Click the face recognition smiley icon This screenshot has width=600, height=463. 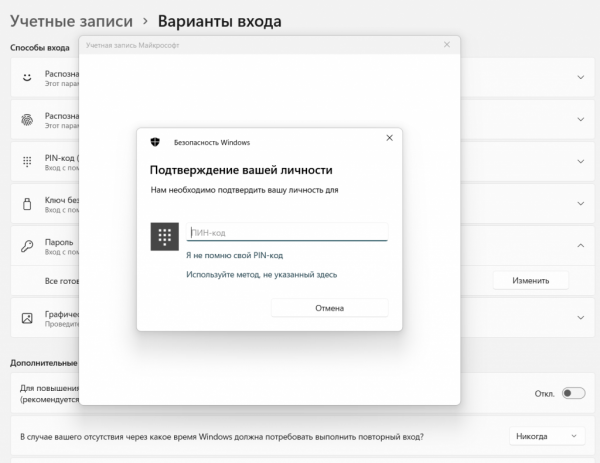(x=27, y=77)
